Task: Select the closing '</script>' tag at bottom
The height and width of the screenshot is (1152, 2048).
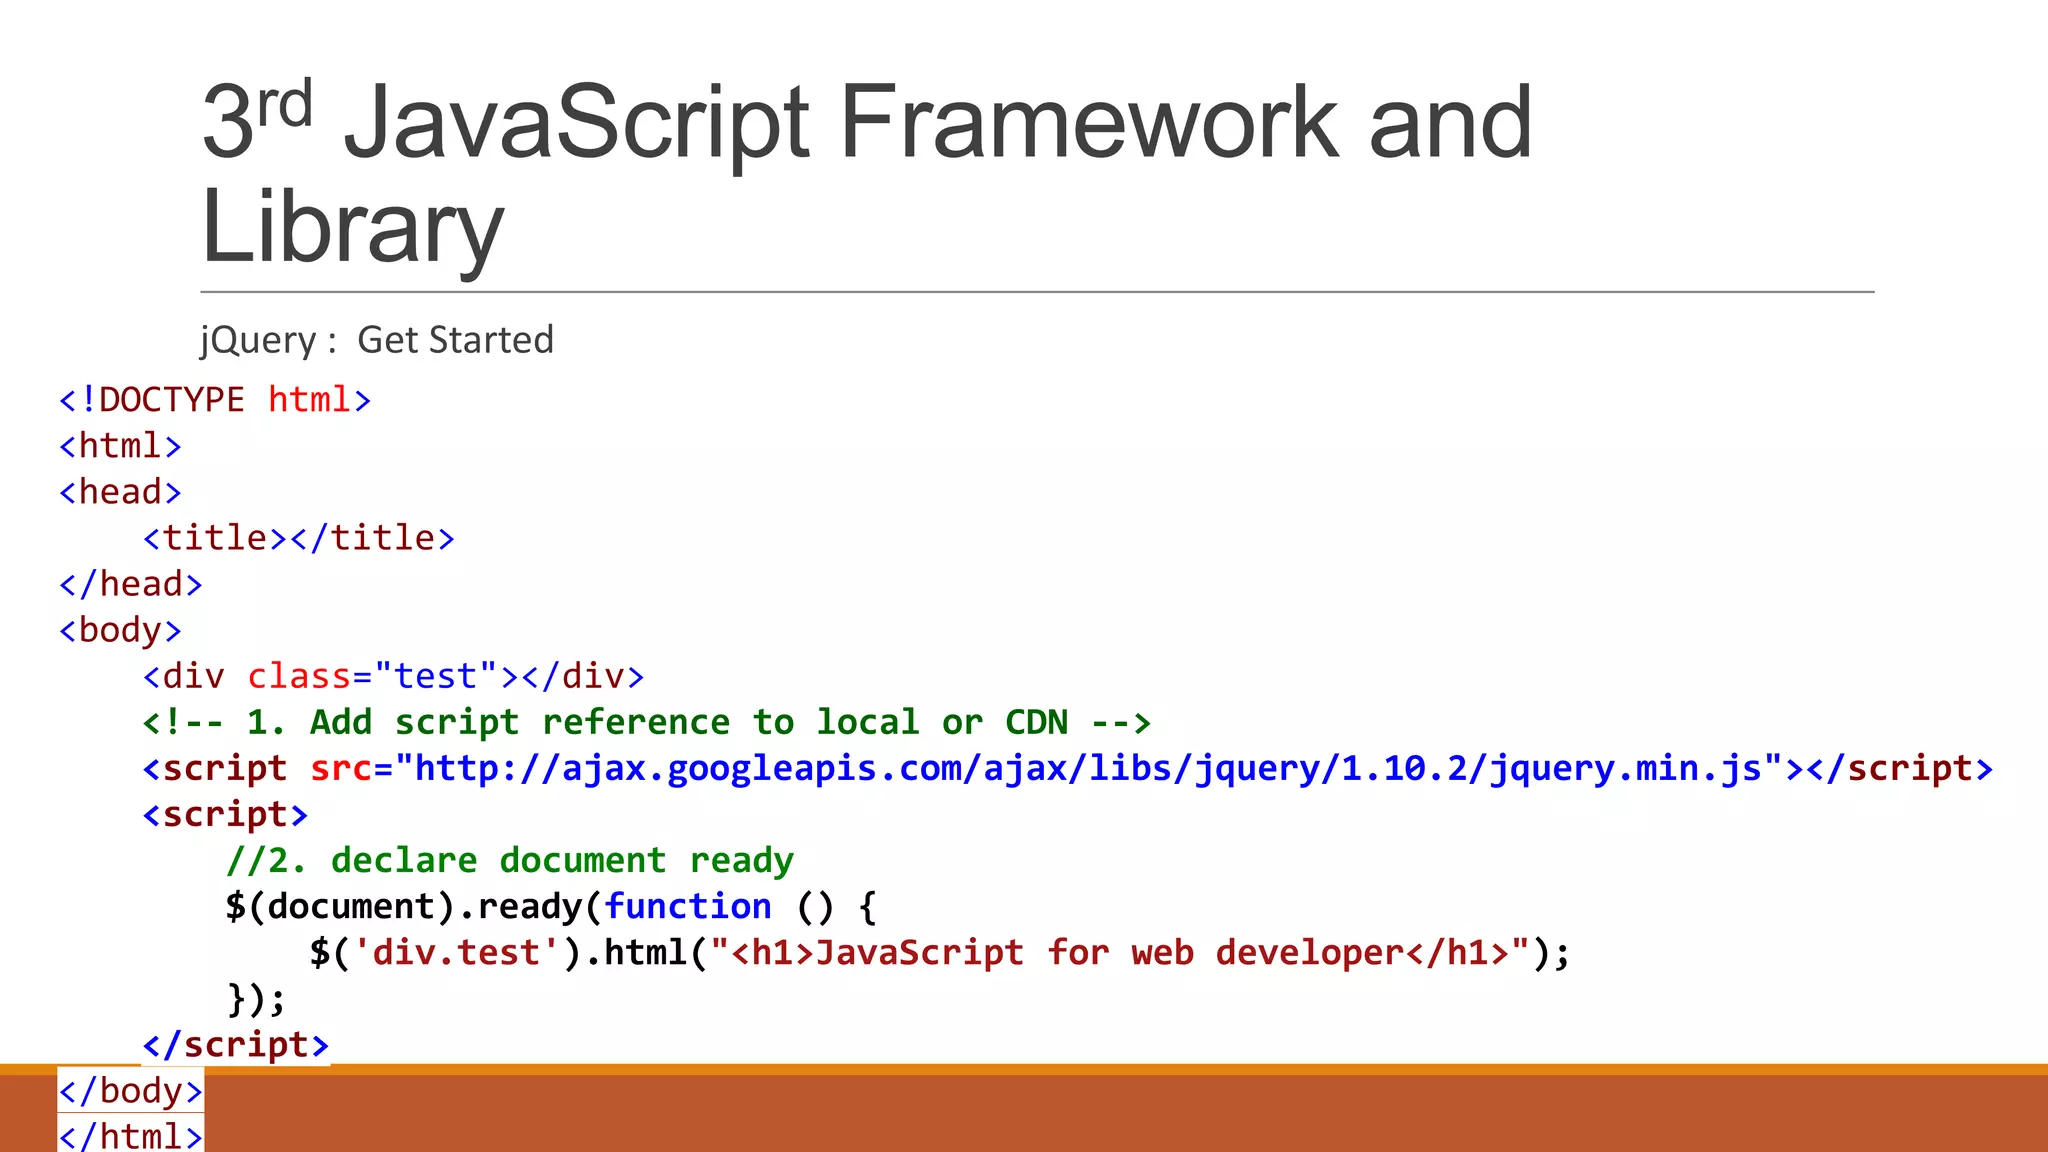Action: click(236, 1044)
